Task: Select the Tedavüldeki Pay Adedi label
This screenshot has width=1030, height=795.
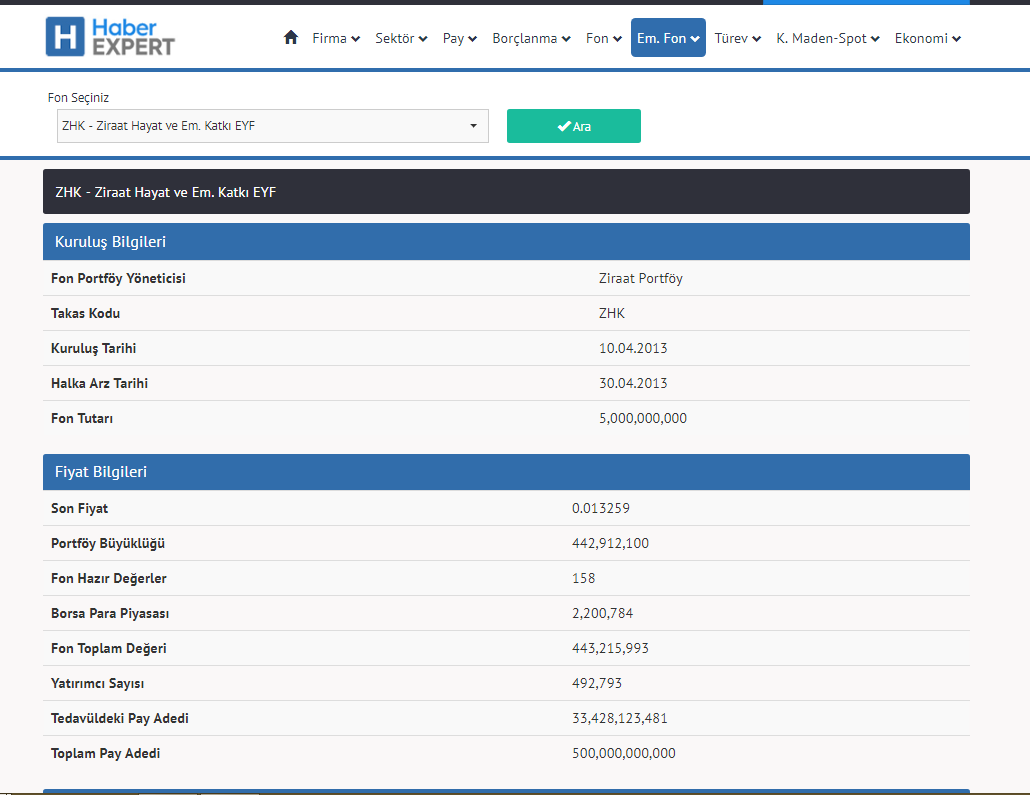Action: coord(120,718)
